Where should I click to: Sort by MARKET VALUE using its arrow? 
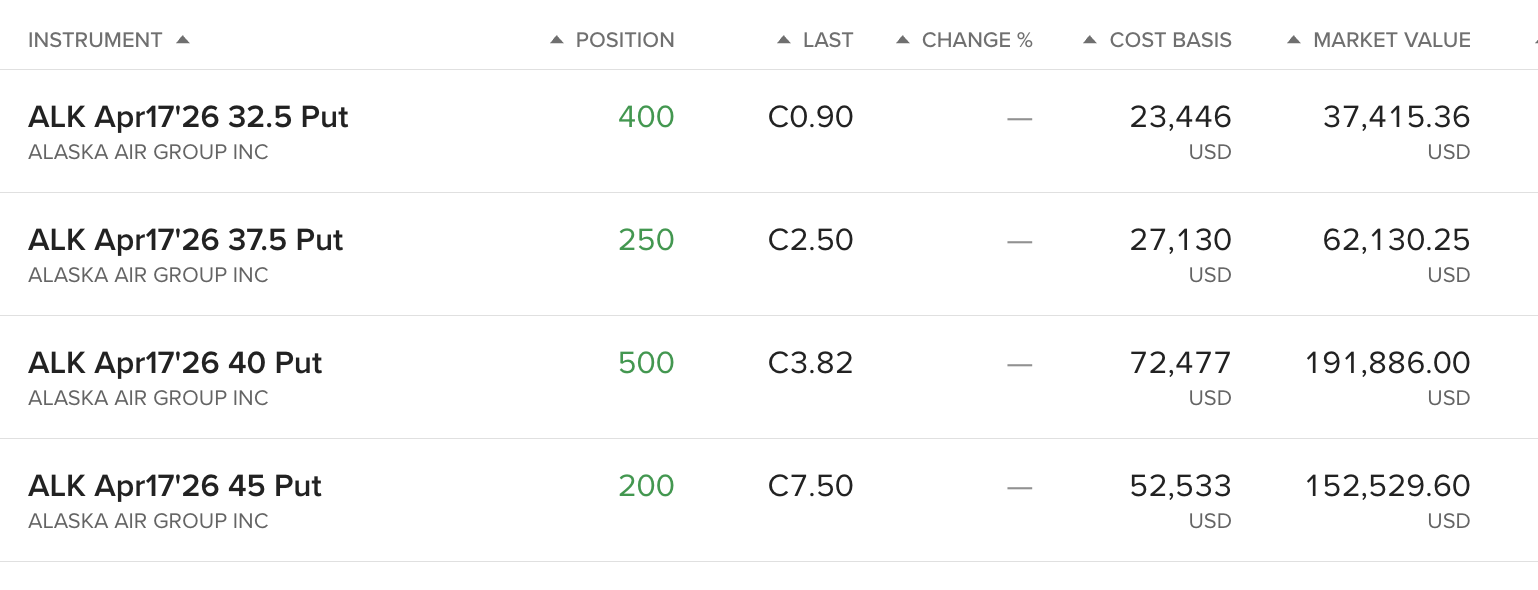[1293, 40]
